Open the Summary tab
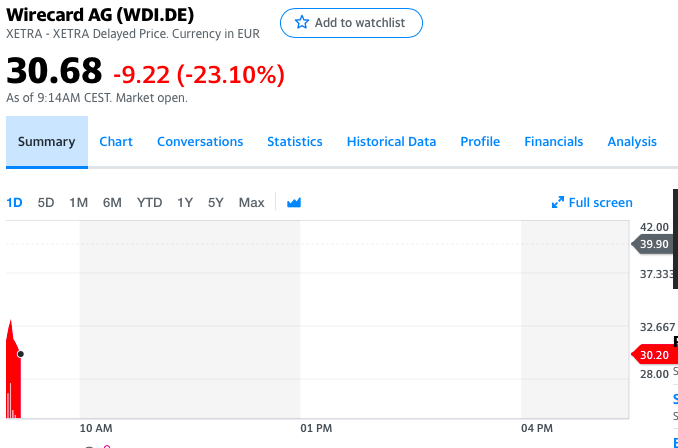This screenshot has height=448, width=678. 47,142
